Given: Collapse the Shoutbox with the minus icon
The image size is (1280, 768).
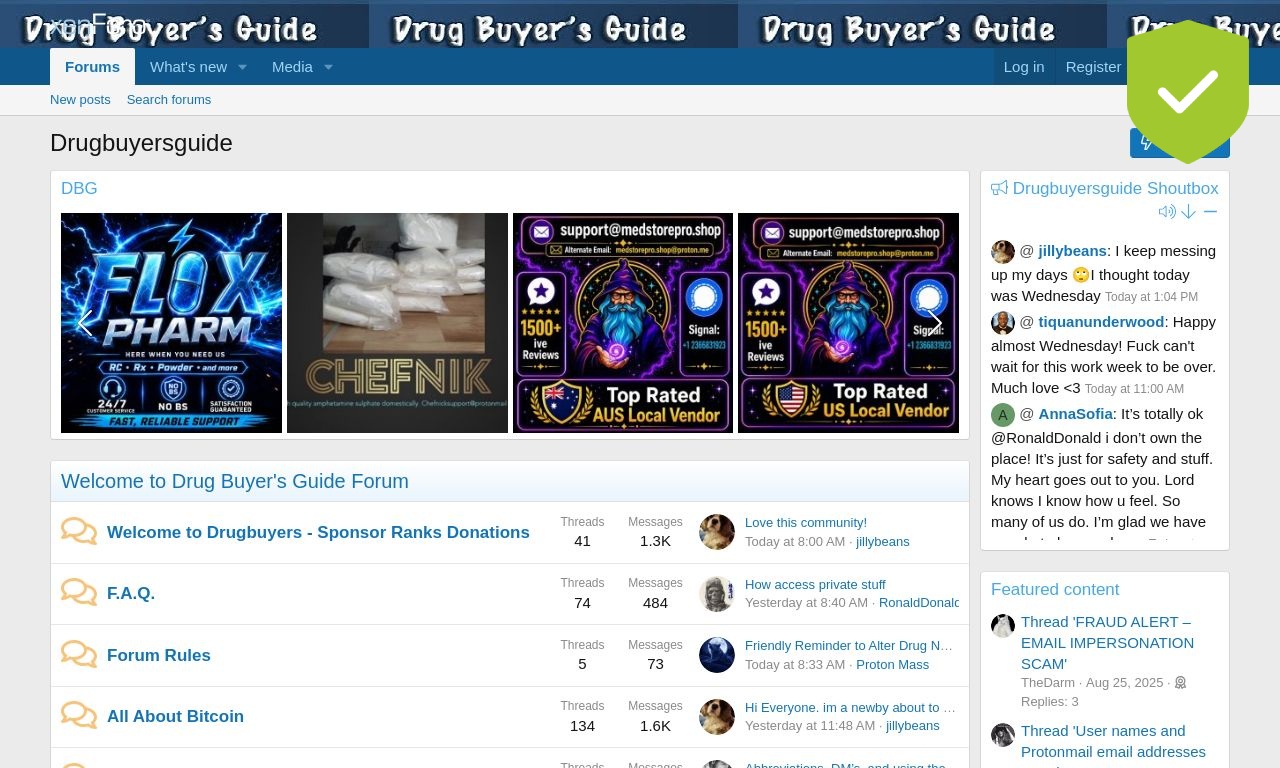Looking at the screenshot, I should pyautogui.click(x=1210, y=212).
